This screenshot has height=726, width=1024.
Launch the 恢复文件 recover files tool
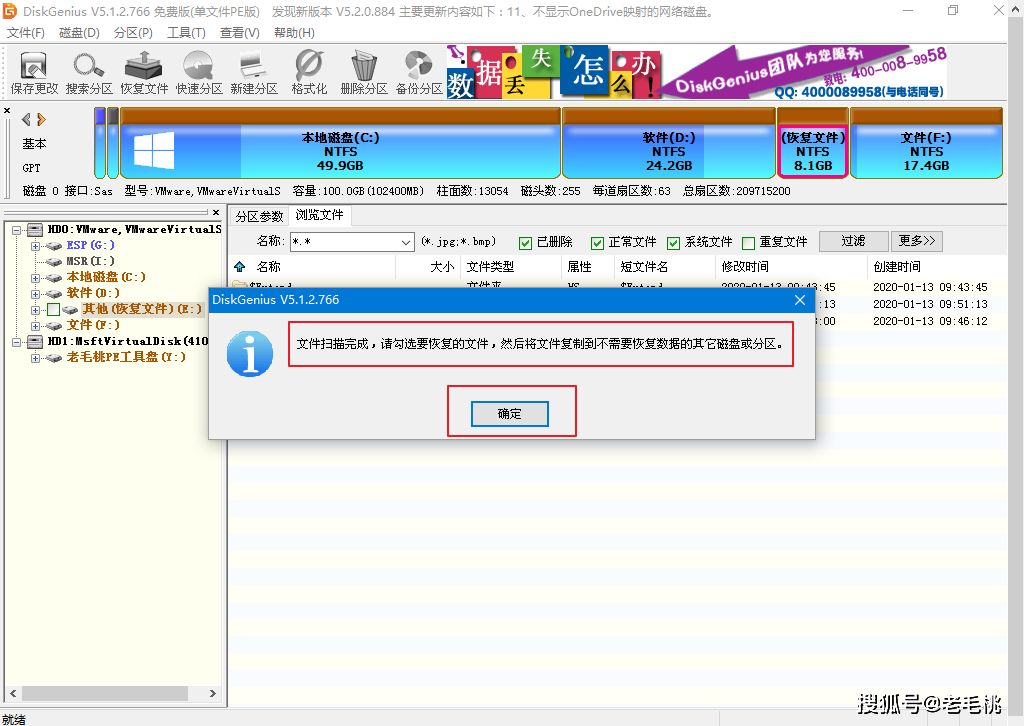[x=144, y=73]
